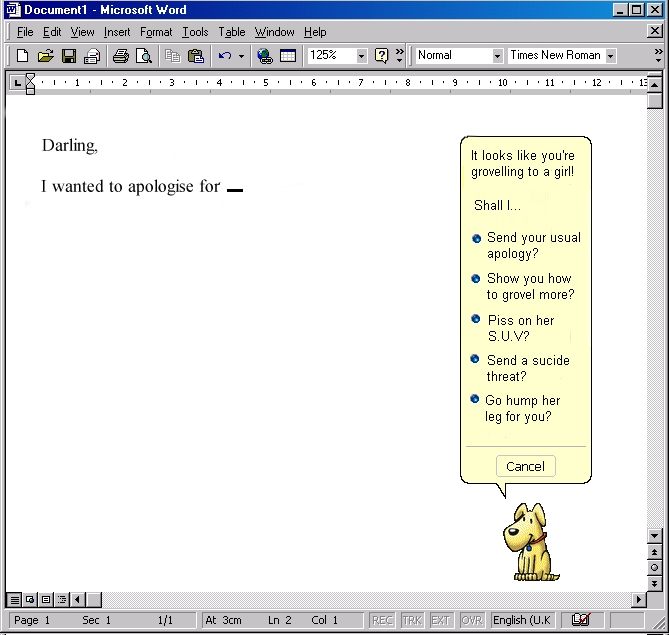Open Print Preview magnifier icon
The image size is (669, 635).
pos(144,56)
